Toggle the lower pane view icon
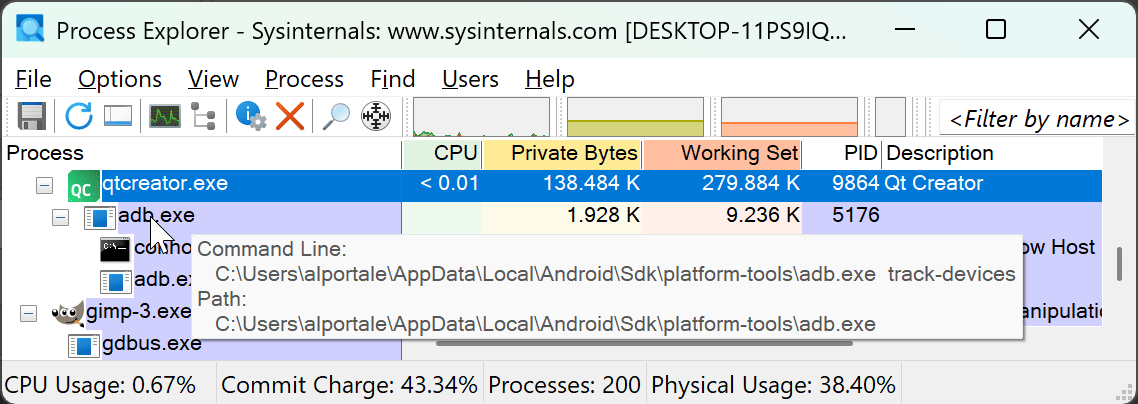1138x404 pixels. point(118,116)
